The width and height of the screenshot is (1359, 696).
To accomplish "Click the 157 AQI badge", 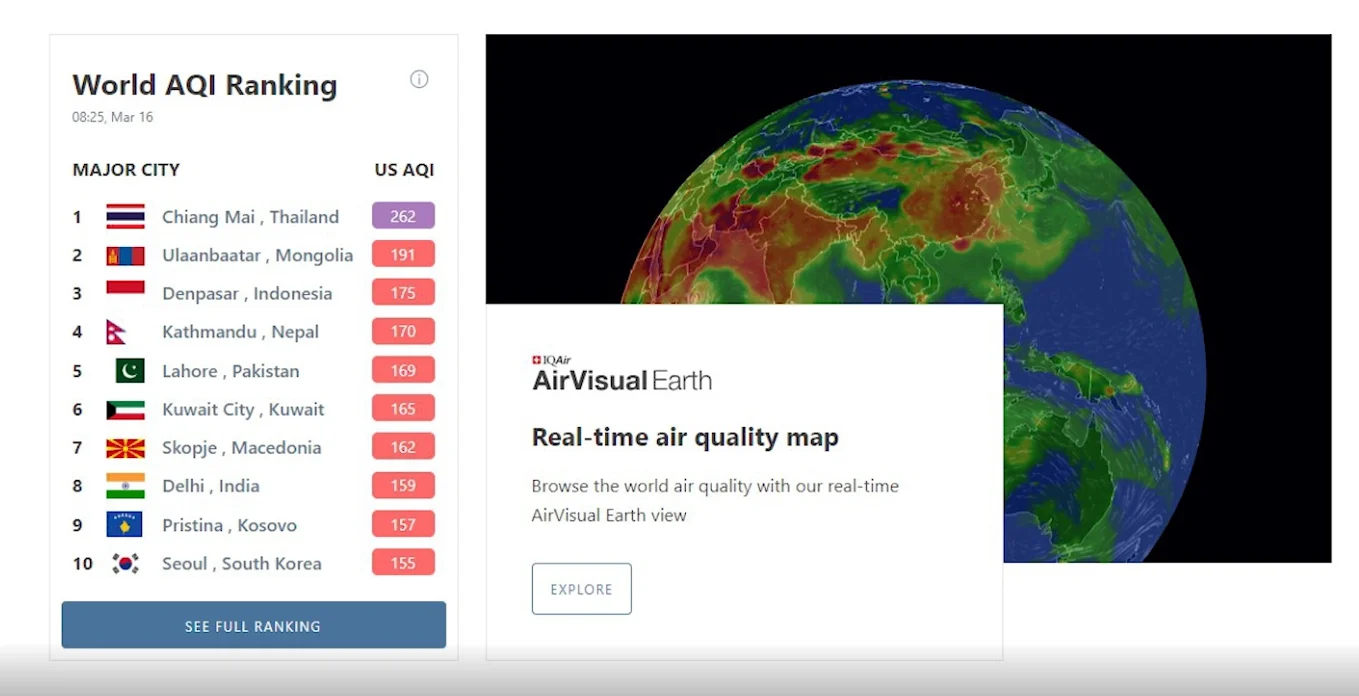I will click(403, 524).
